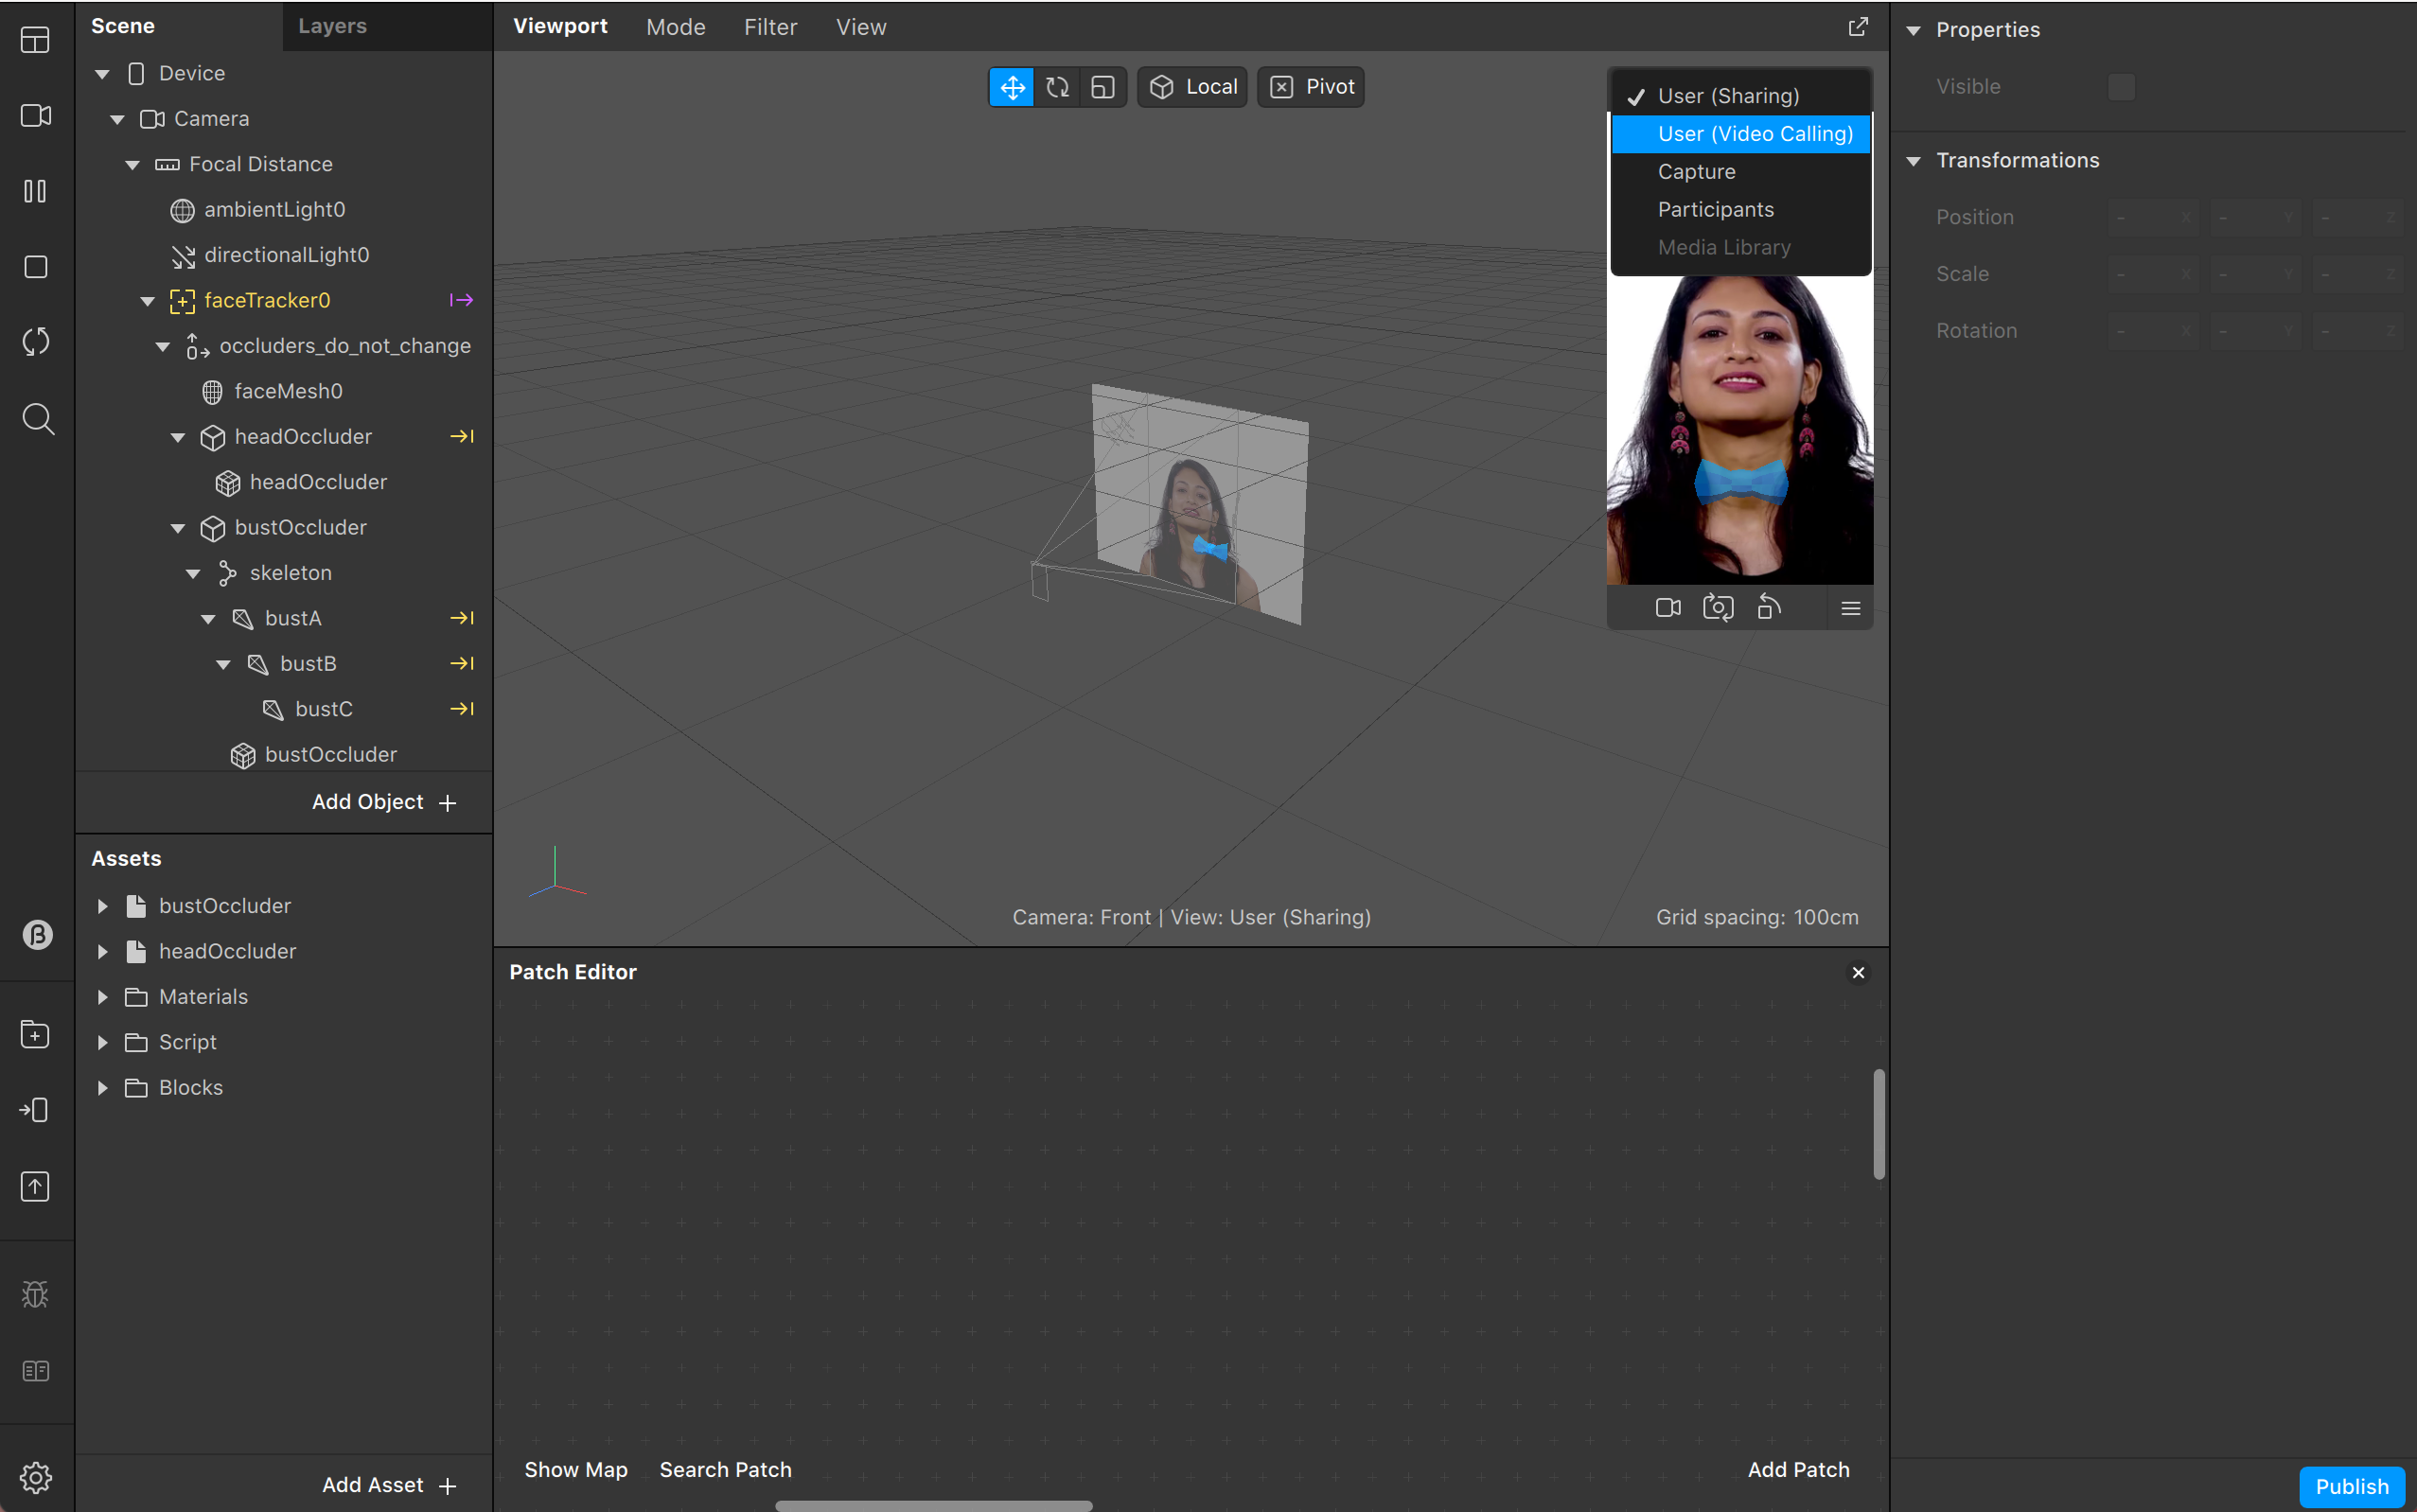
Task: Choose User (Video Calling) from dropdown
Action: pyautogui.click(x=1754, y=134)
